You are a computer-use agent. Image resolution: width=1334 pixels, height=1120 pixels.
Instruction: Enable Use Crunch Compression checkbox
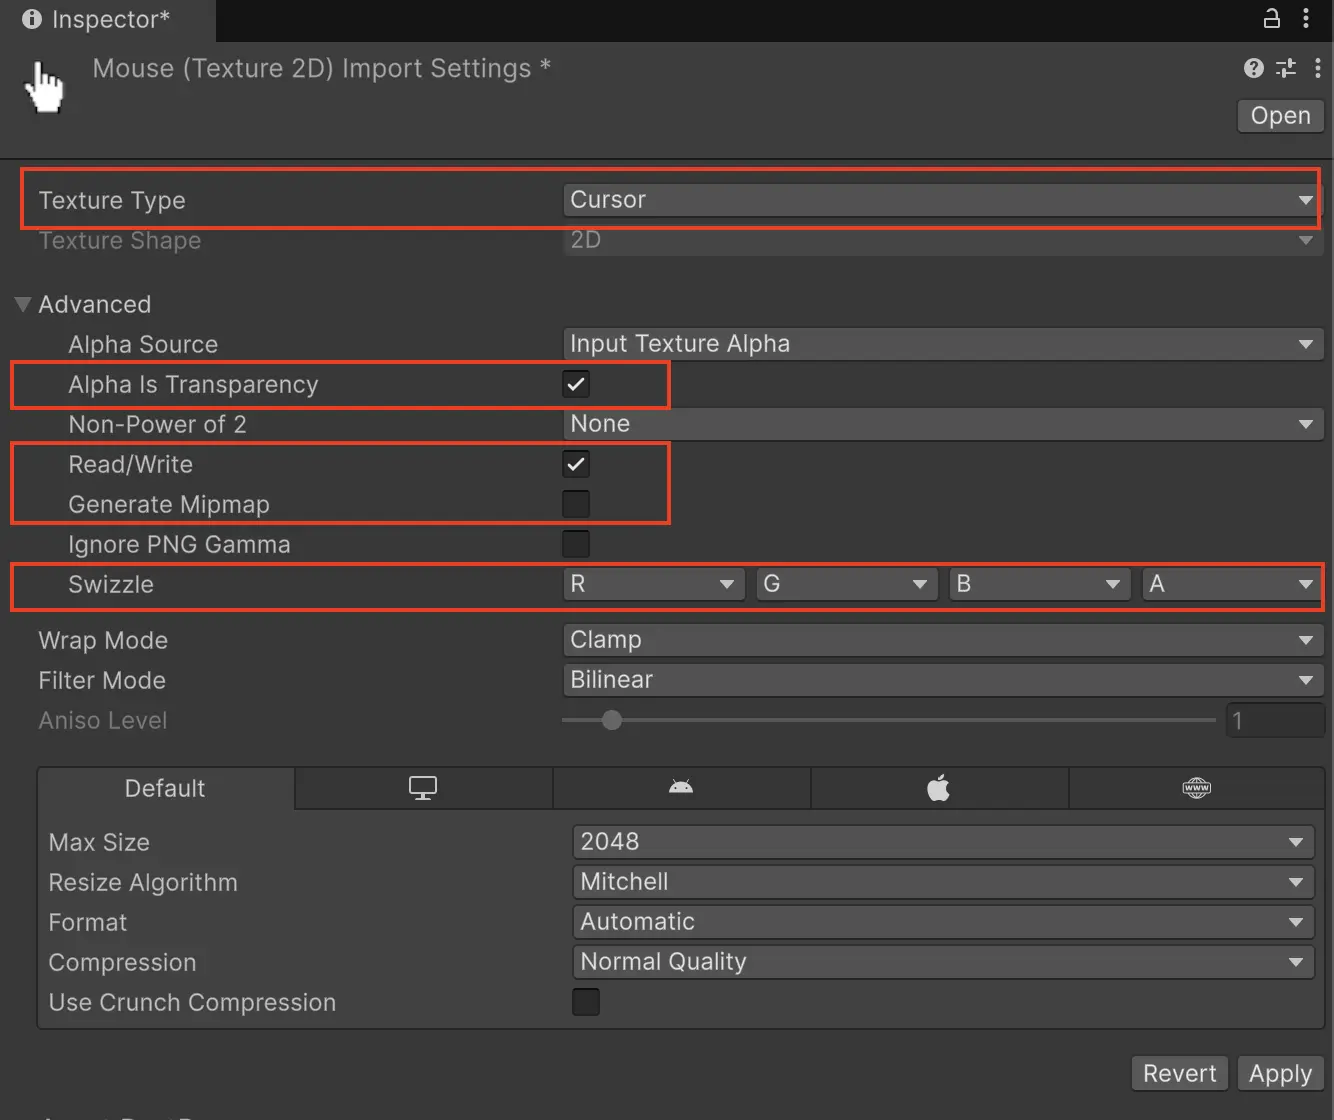[586, 1002]
